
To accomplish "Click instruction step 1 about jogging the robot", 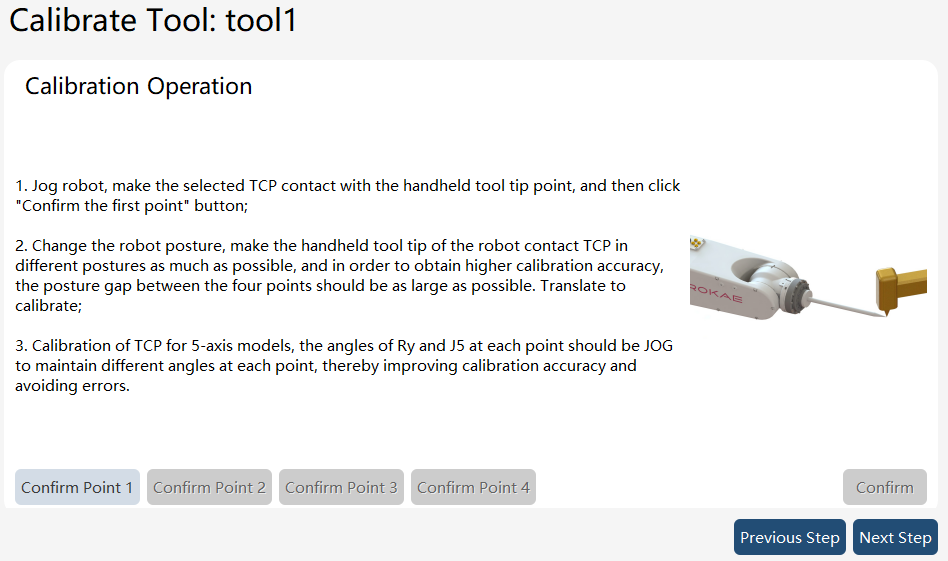I will (x=348, y=195).
